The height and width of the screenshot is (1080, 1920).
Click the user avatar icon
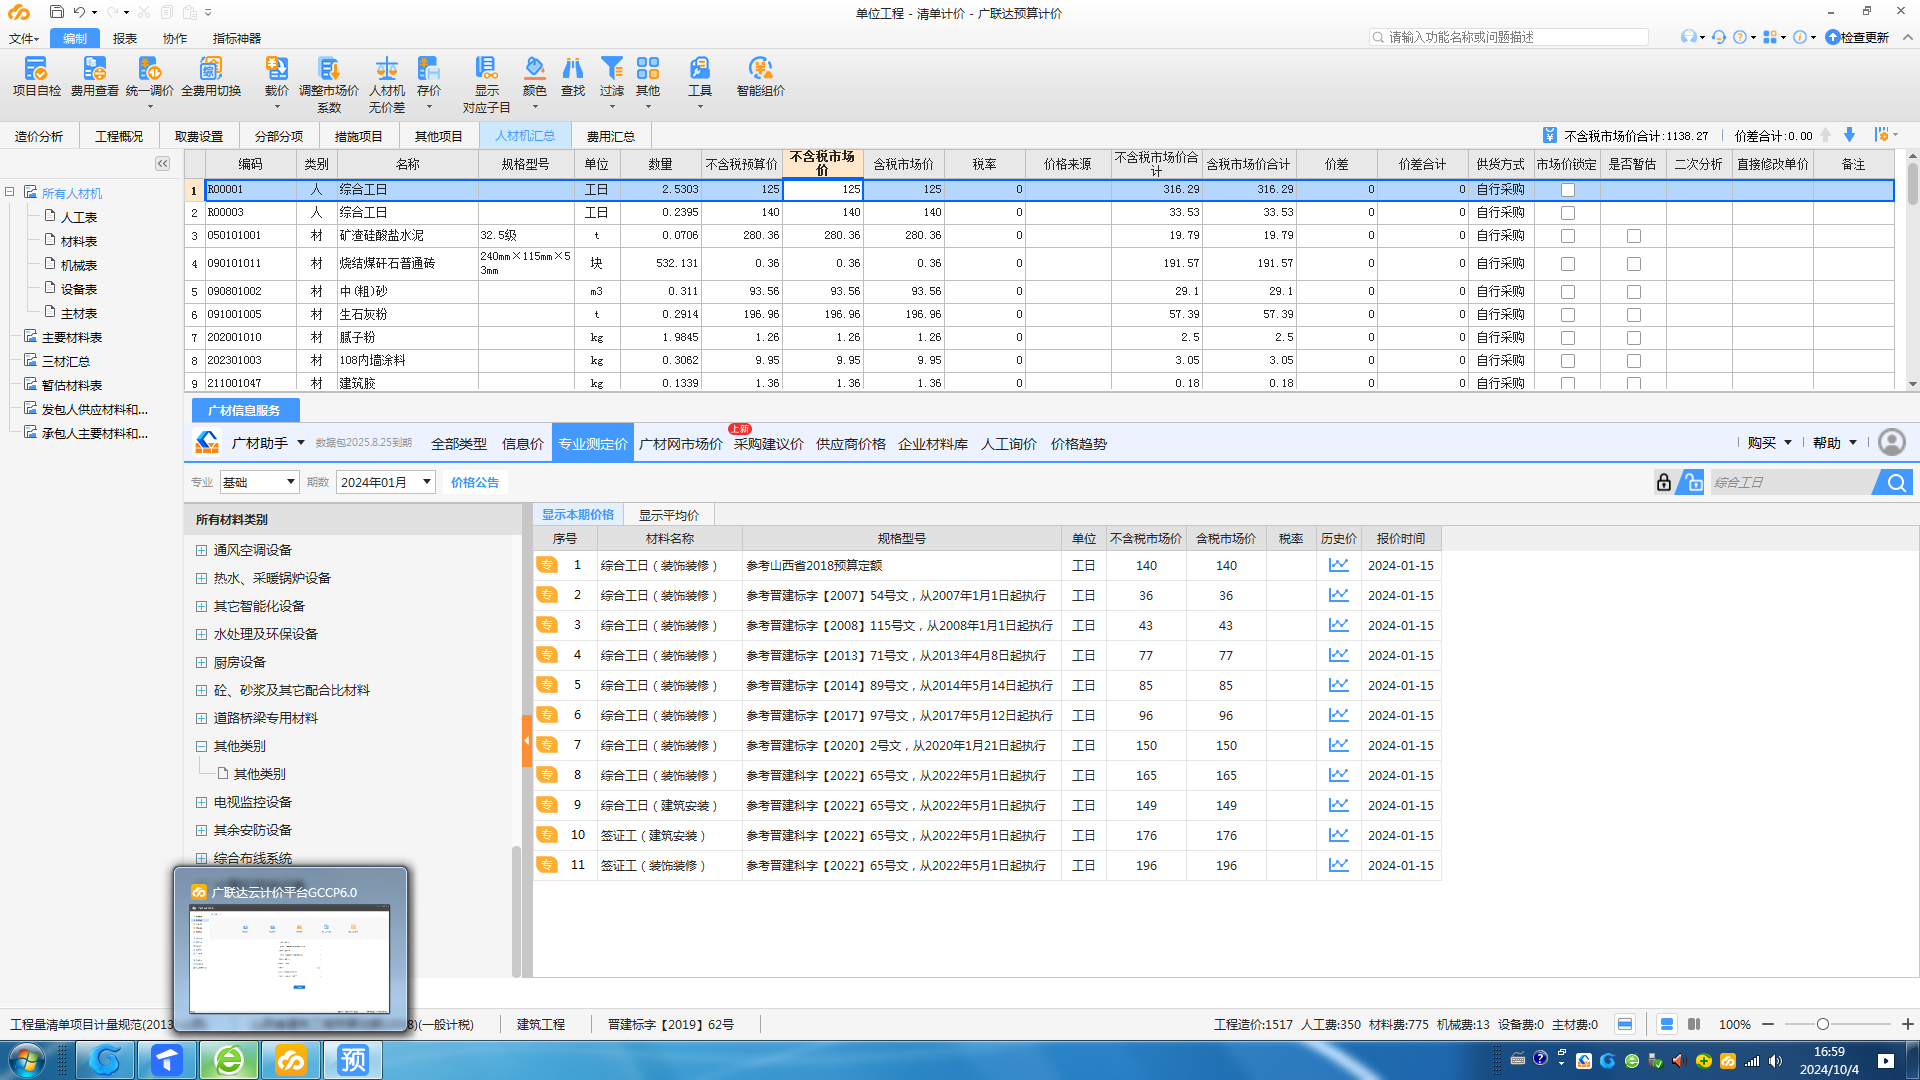1891,443
